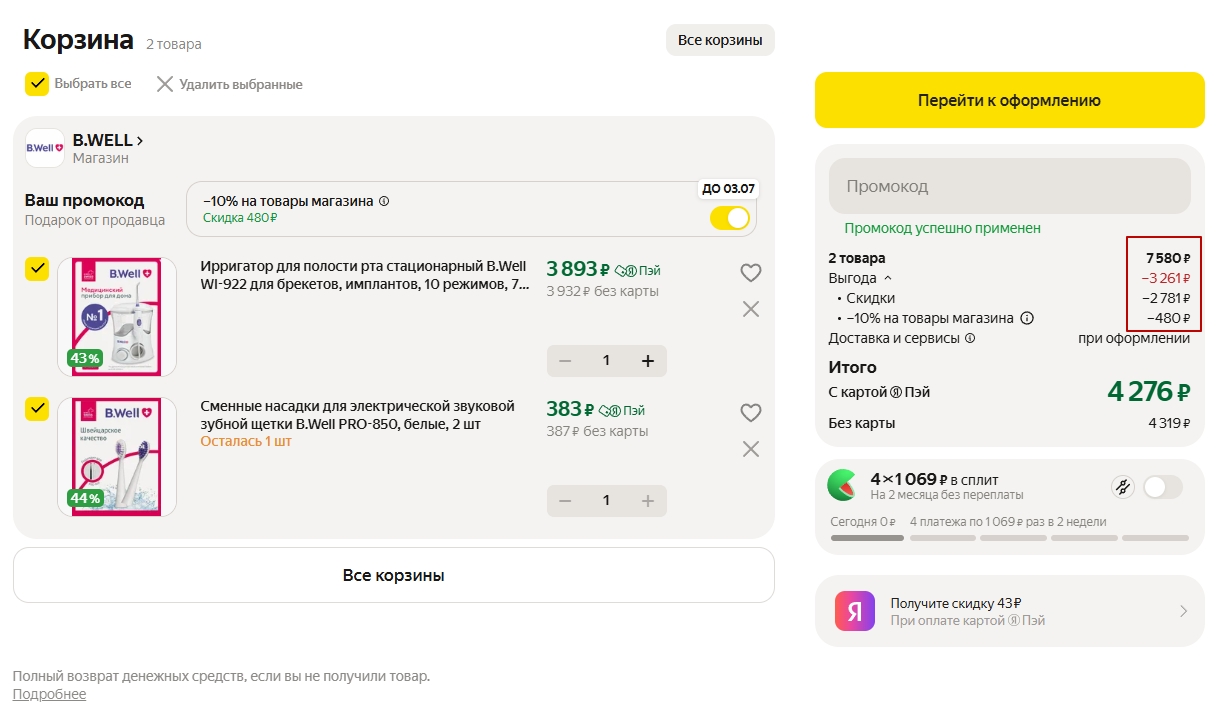
Task: Remove the irrigator WI-922 from cart
Action: click(751, 309)
